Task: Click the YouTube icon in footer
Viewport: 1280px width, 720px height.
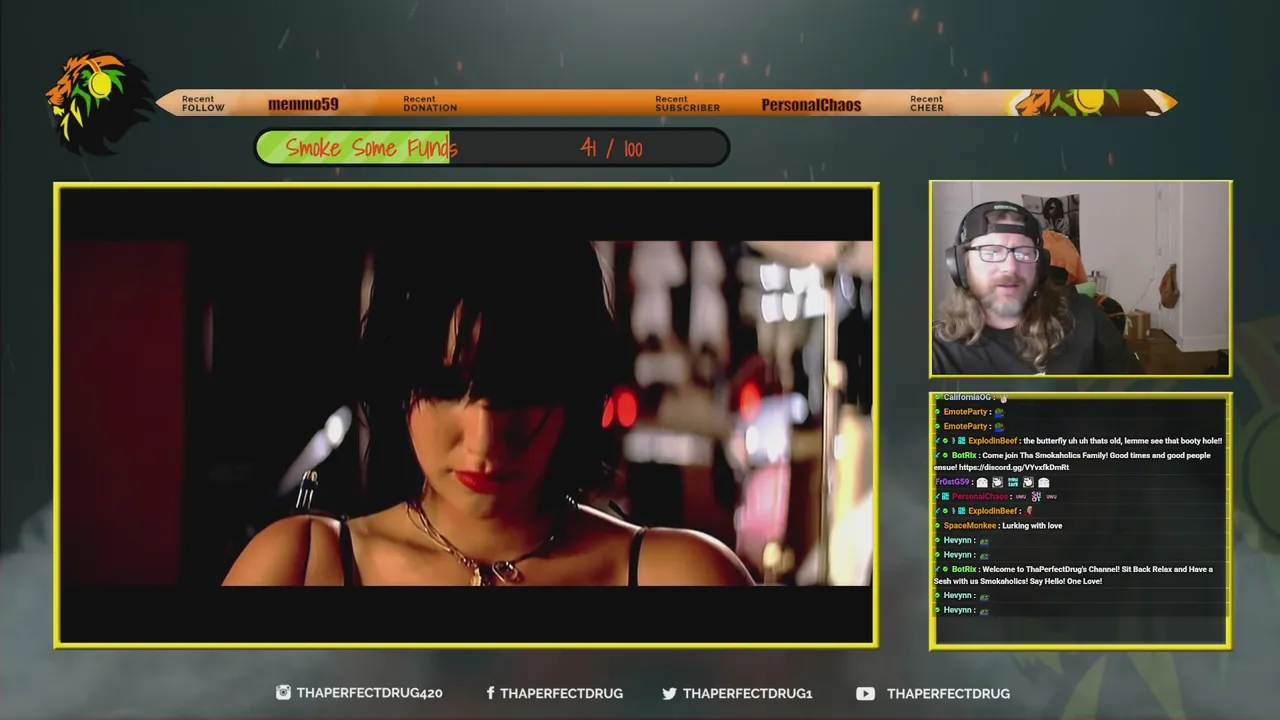Action: pyautogui.click(x=865, y=693)
